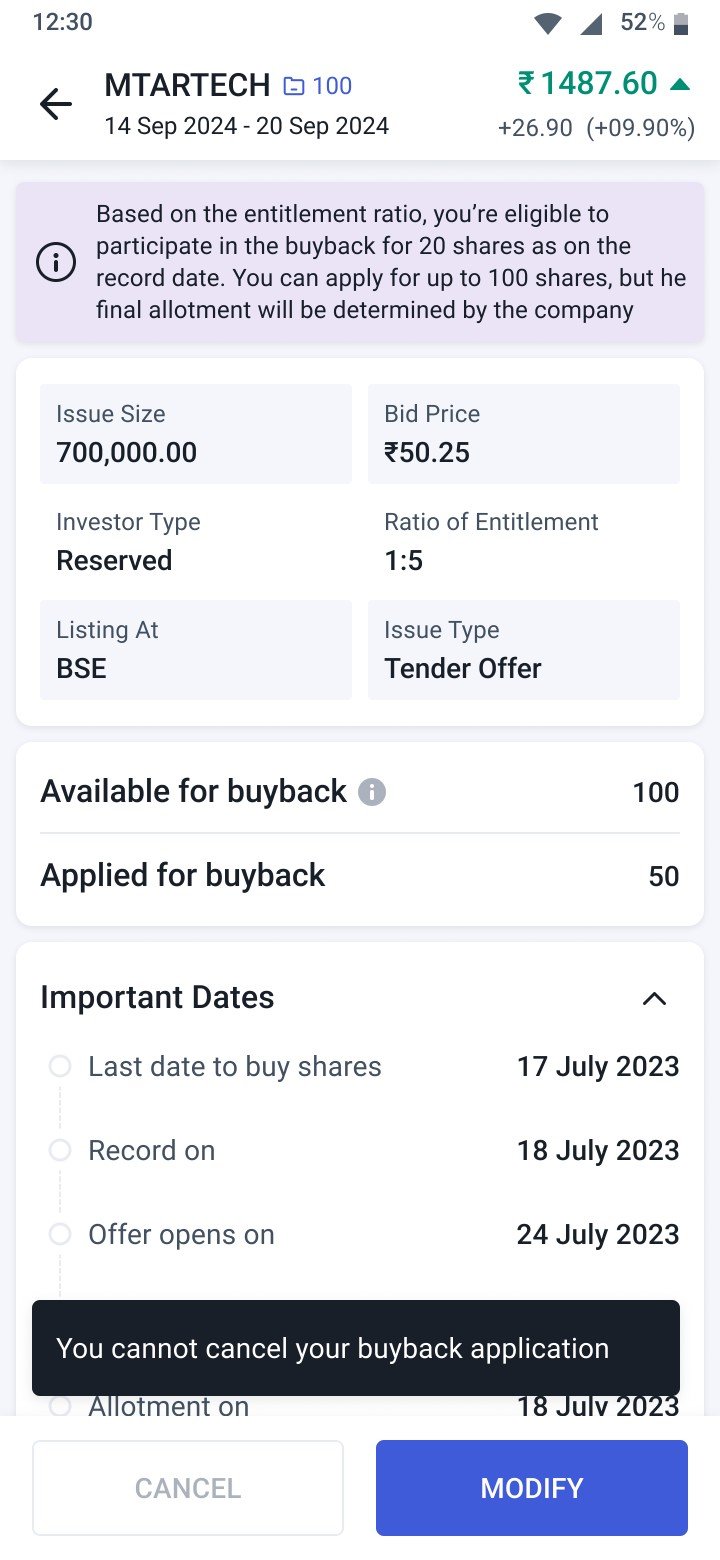
Task: Tap the info icon in entitlement banner
Action: pyautogui.click(x=56, y=263)
